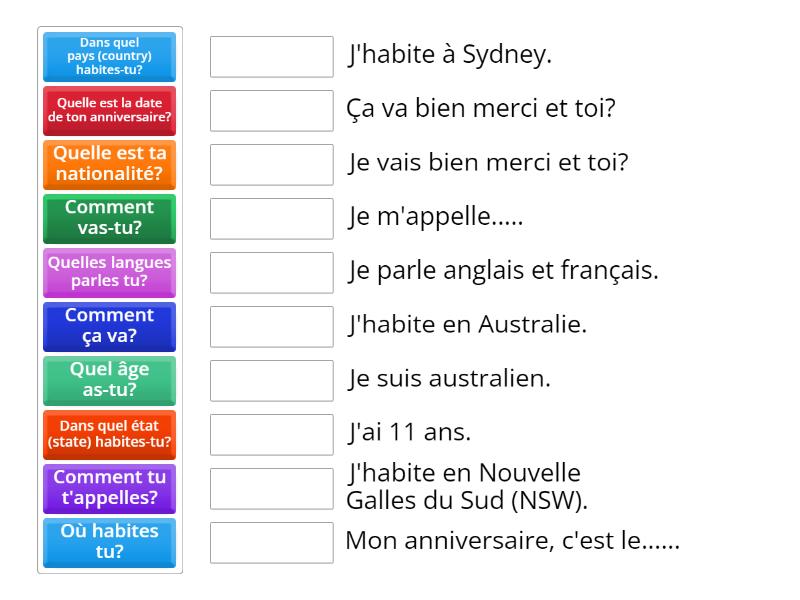Select the 'Quel âge as-tu?' card
This screenshot has height=600, width=800.
[109, 381]
